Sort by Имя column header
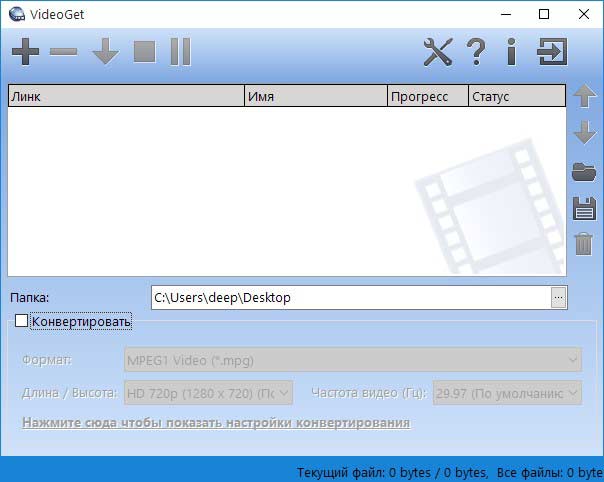The image size is (604, 482). click(x=316, y=96)
